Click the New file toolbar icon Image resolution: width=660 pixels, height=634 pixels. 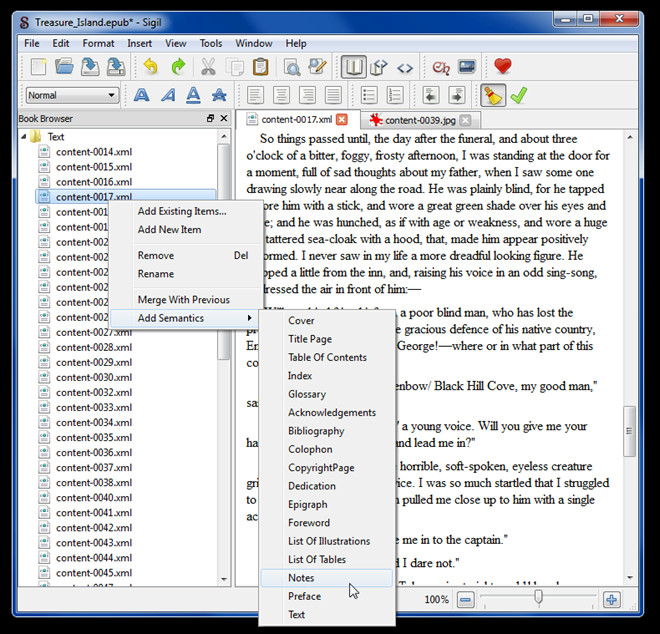pyautogui.click(x=39, y=67)
